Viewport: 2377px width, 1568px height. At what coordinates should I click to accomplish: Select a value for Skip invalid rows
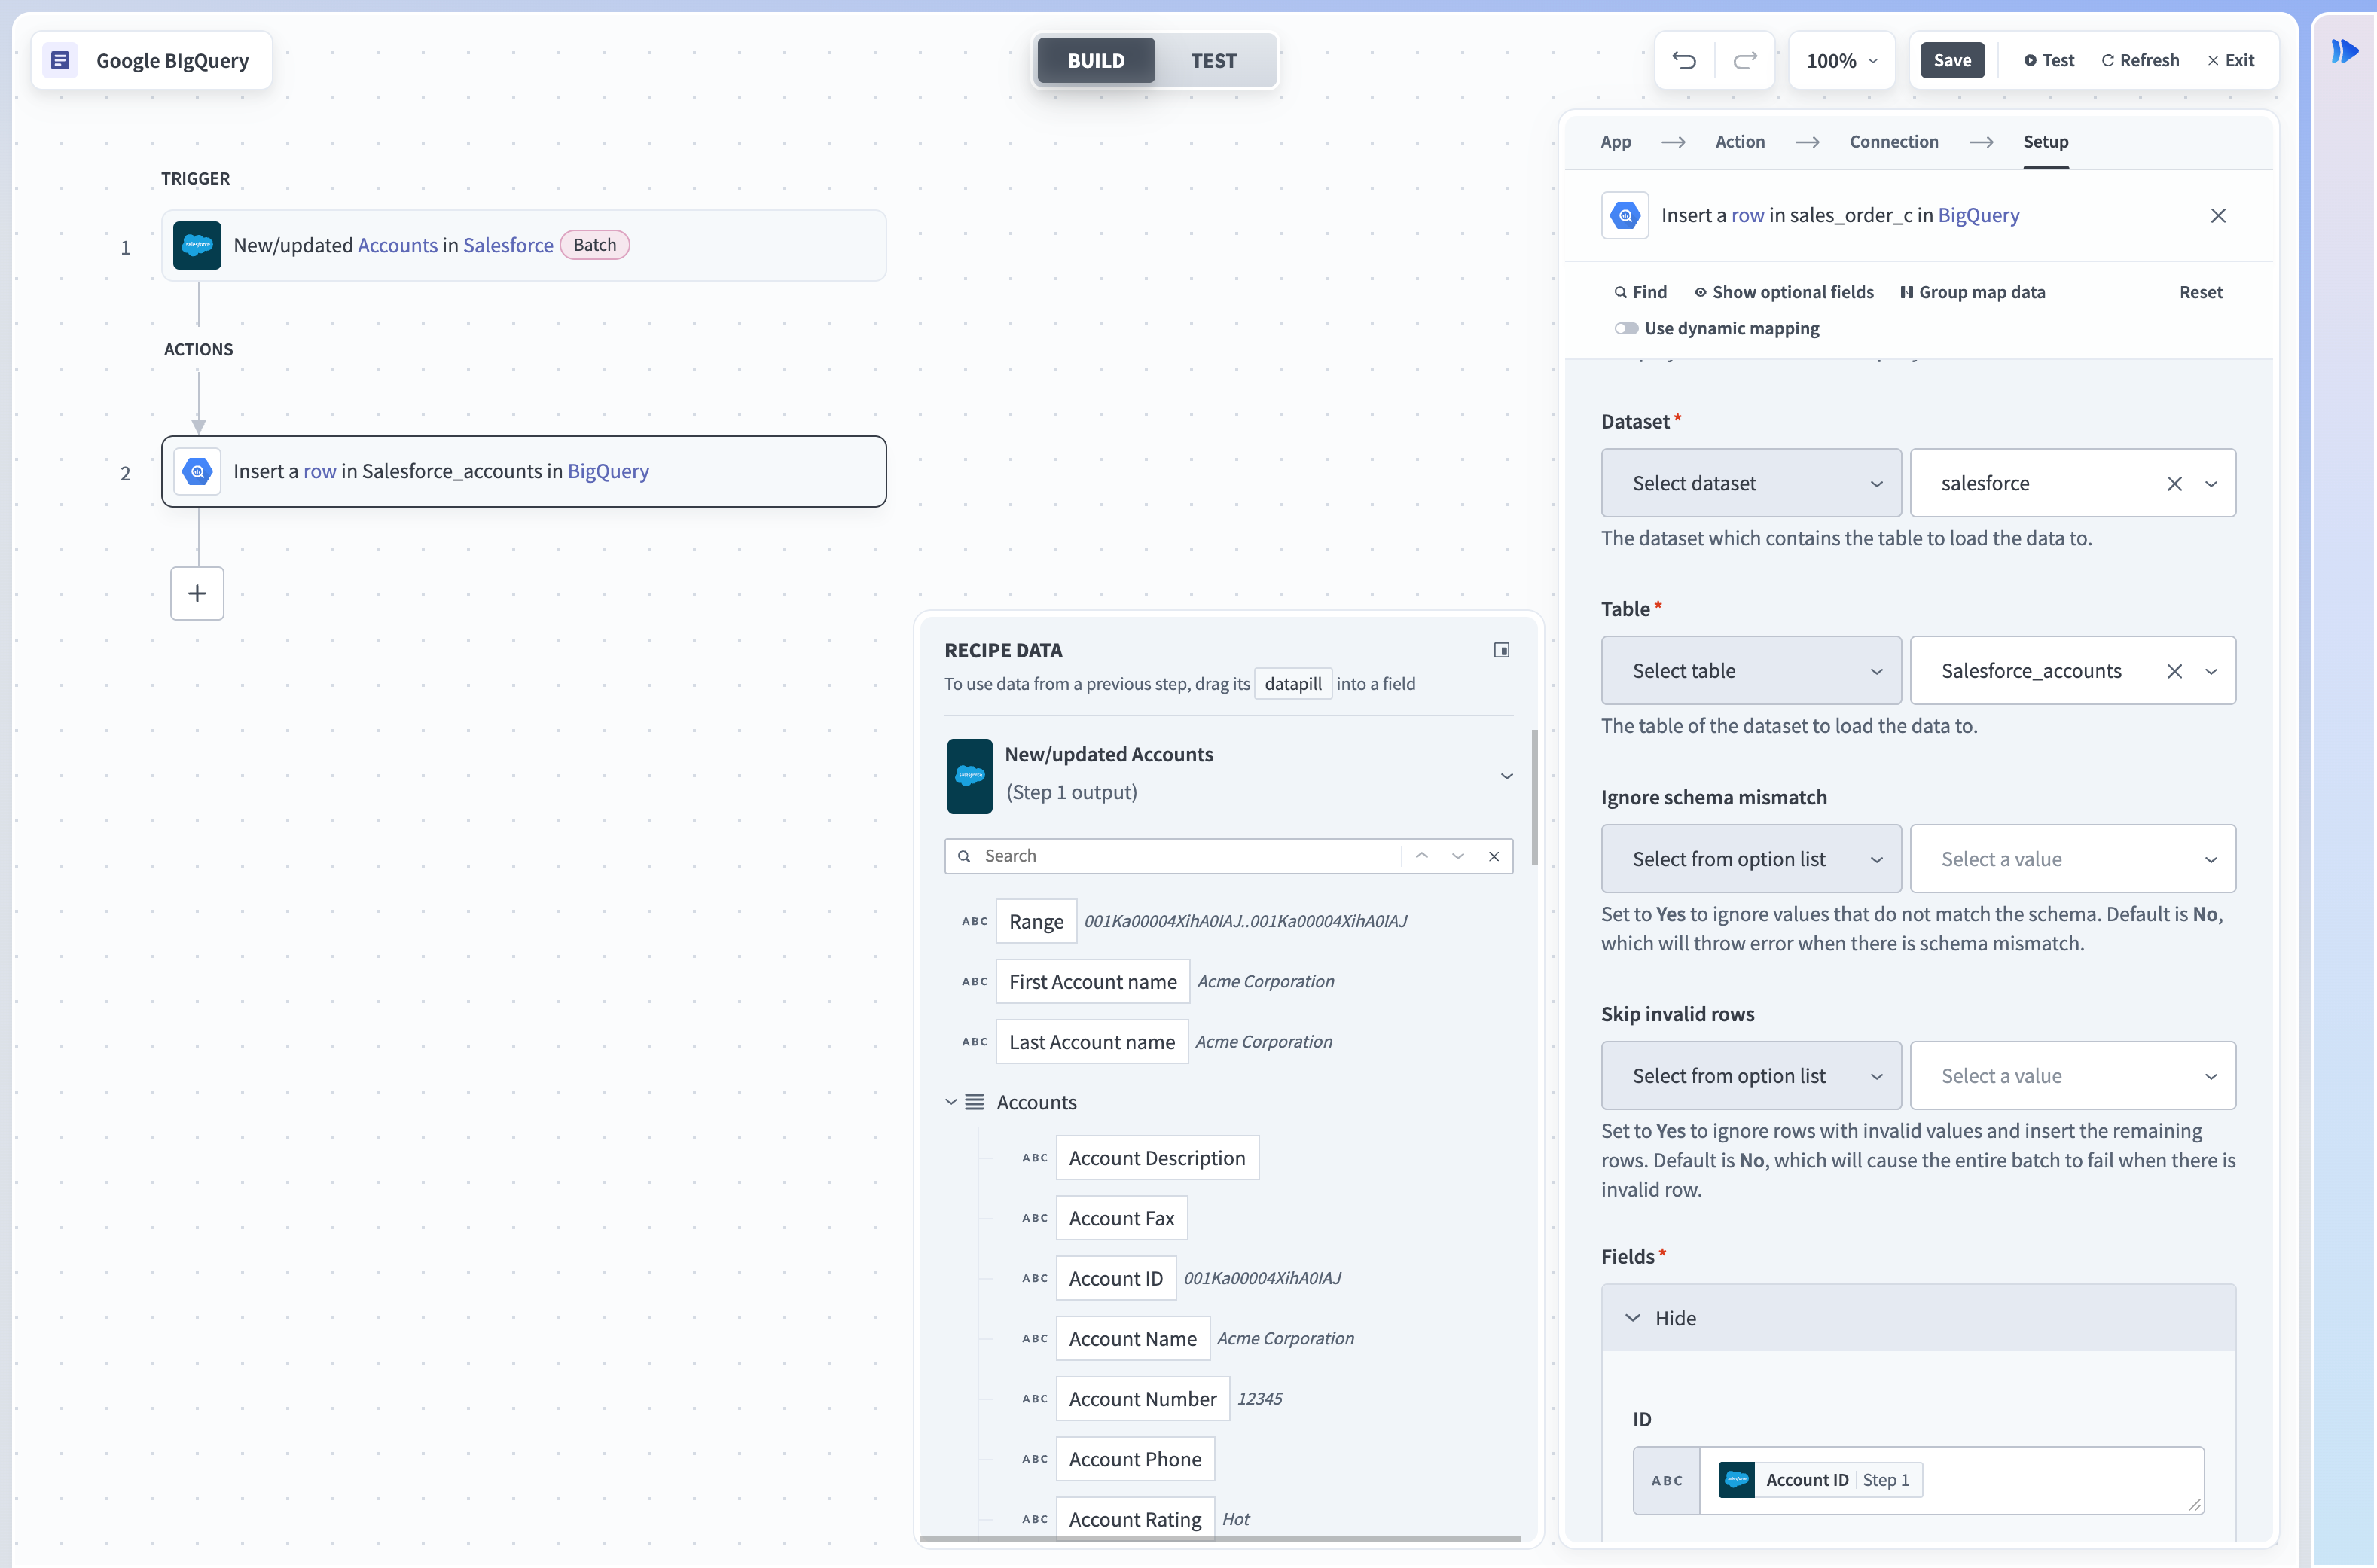pos(2073,1076)
